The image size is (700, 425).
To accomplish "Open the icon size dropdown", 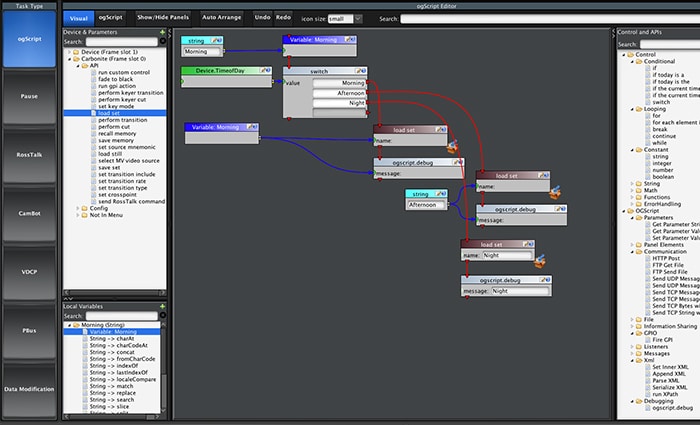I will pos(358,19).
